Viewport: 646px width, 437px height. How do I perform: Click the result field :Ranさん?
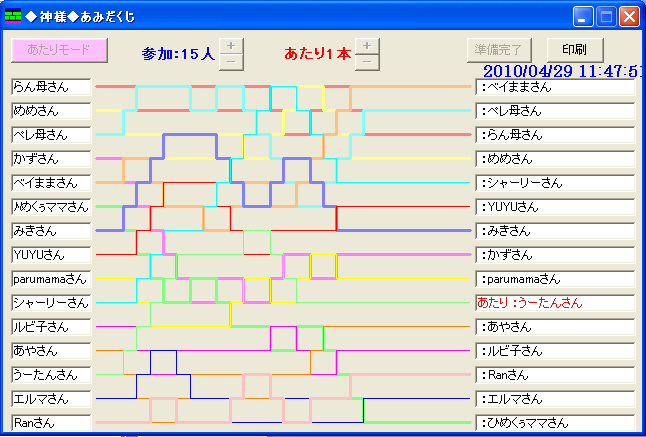point(555,375)
